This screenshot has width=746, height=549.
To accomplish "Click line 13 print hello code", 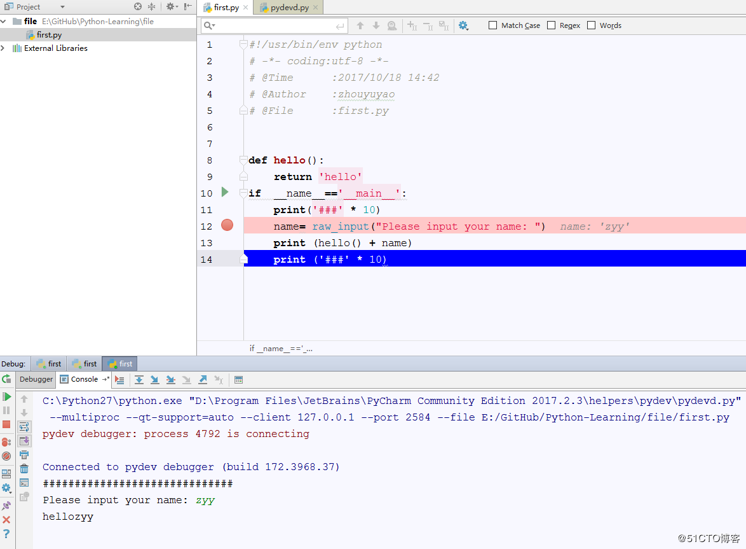I will 343,243.
